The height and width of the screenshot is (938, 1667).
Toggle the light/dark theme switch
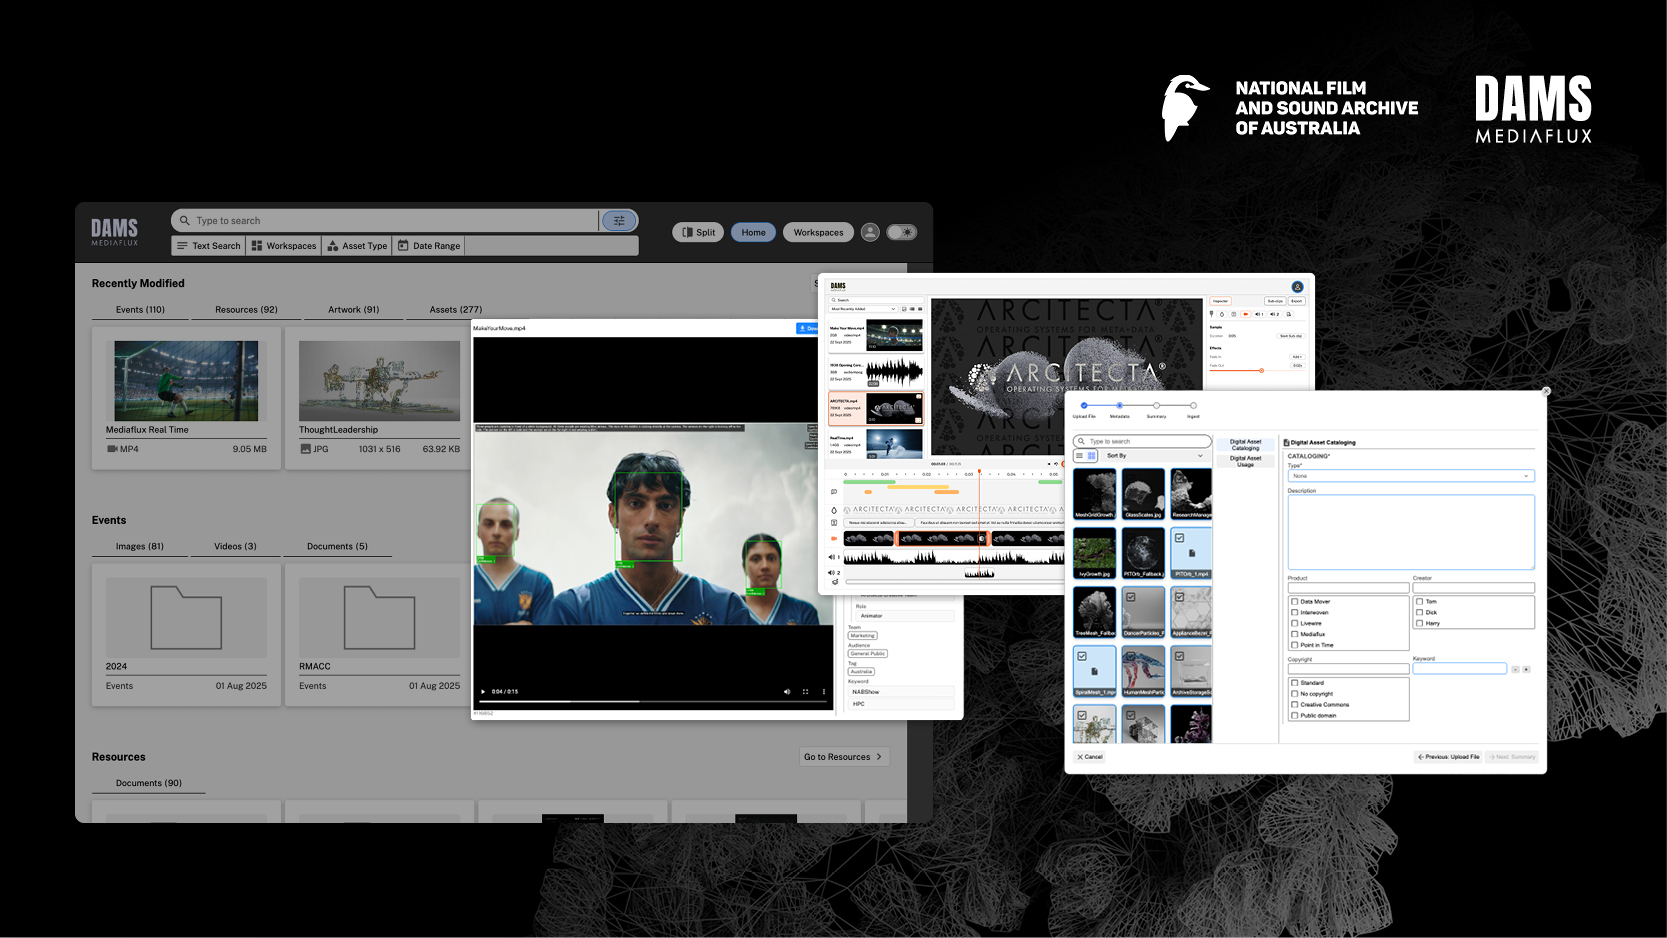click(x=902, y=232)
